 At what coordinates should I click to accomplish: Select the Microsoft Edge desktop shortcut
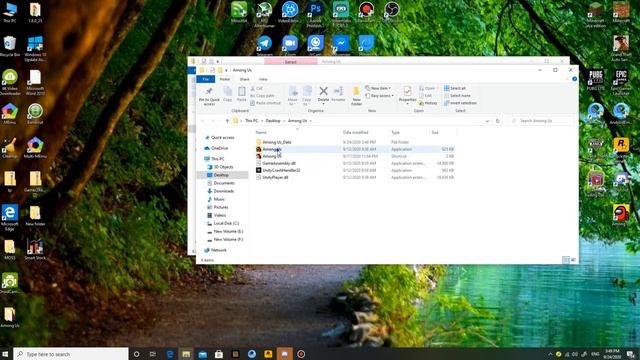click(x=10, y=218)
